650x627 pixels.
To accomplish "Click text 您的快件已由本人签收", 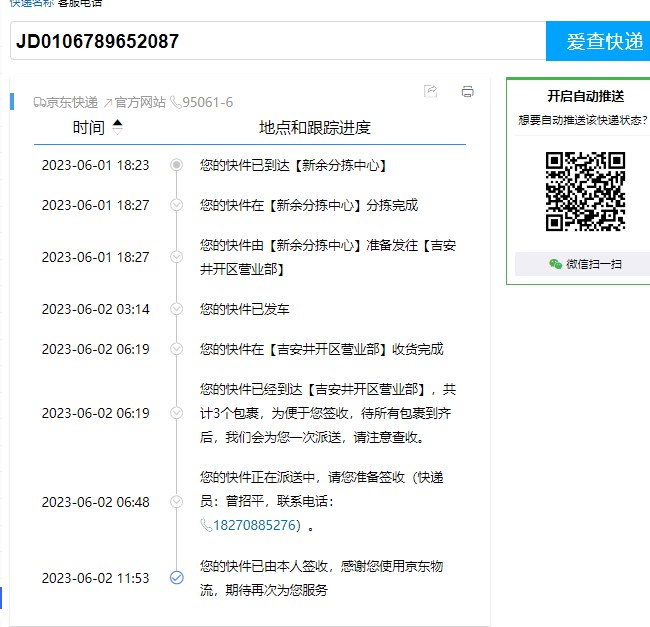I will pos(264,566).
